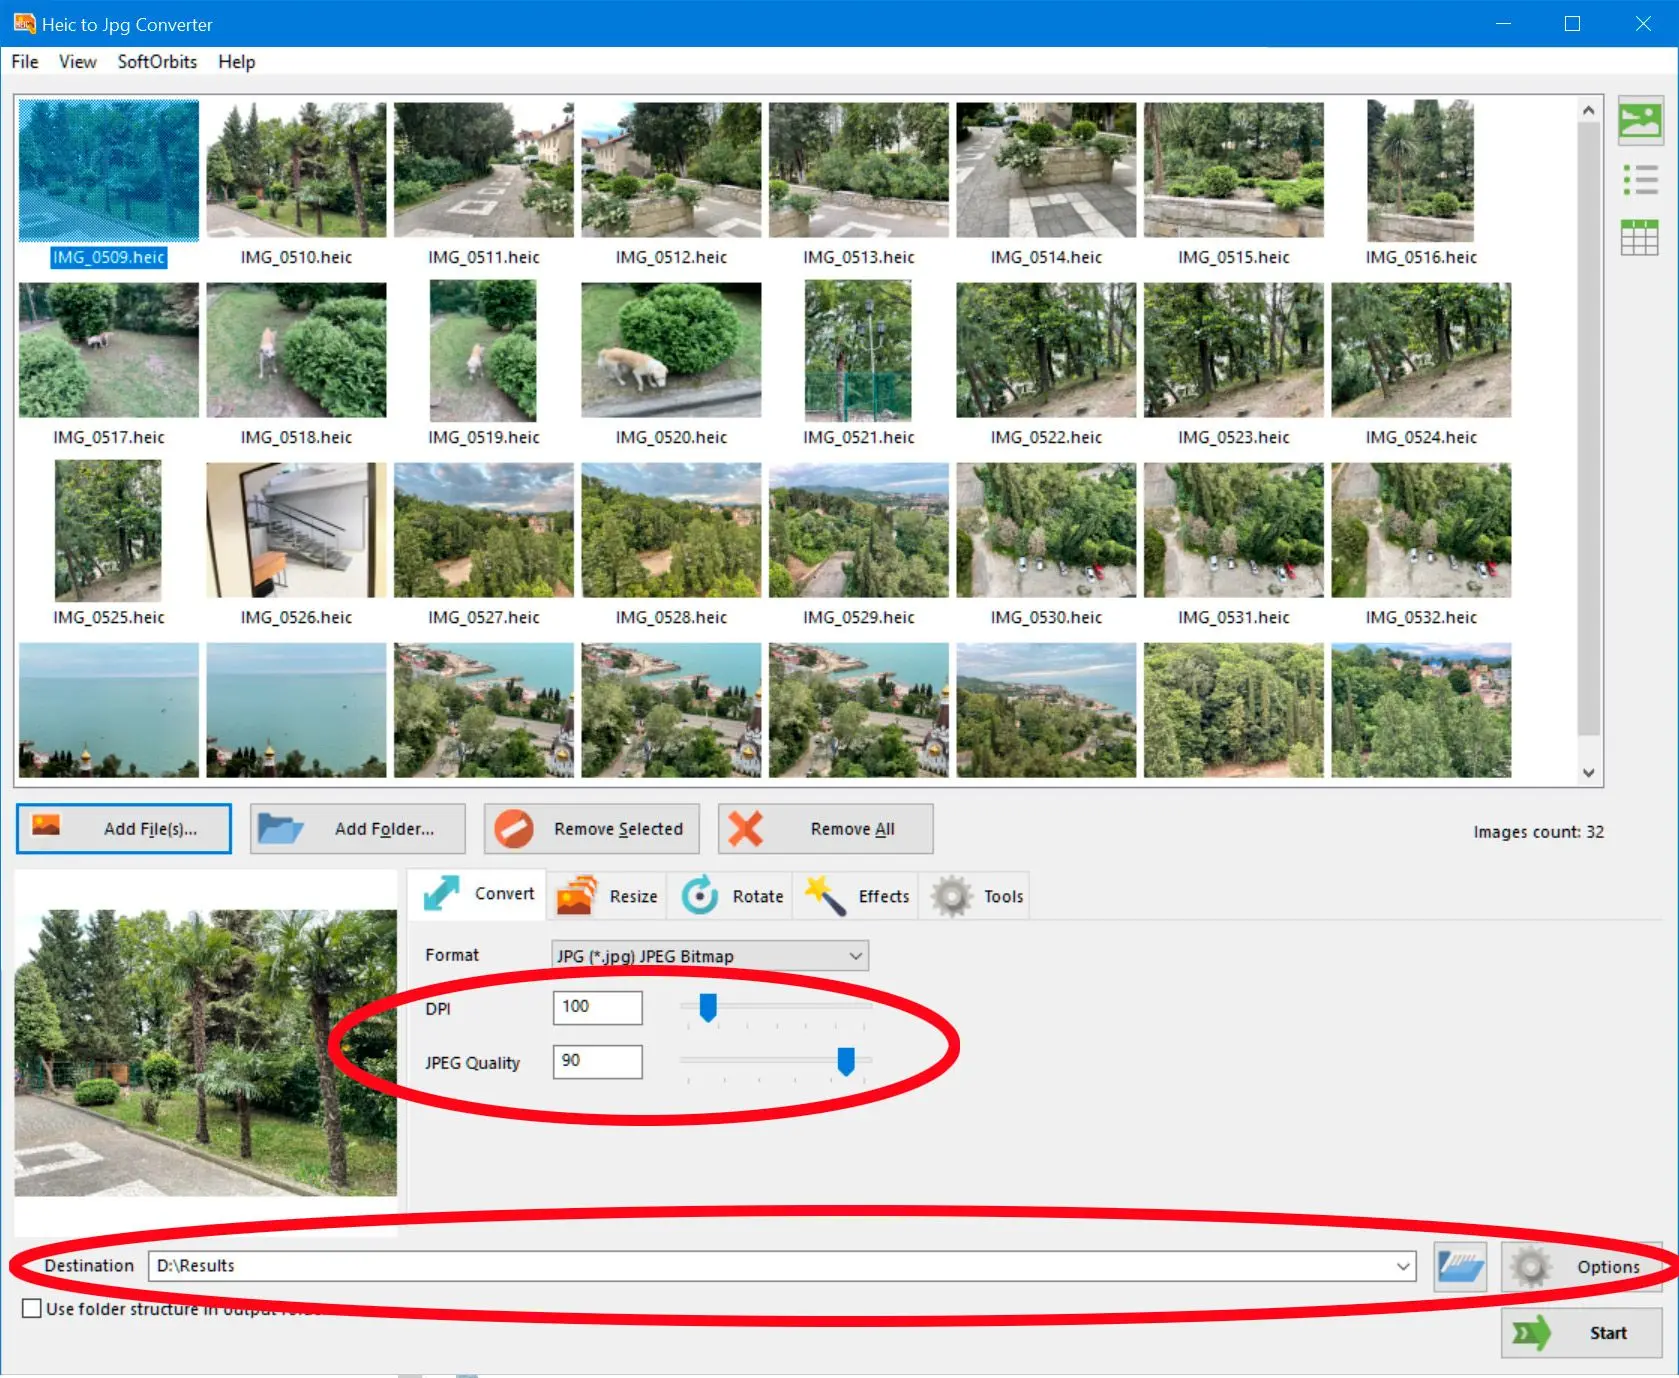
Task: Select the IMG_0520.heic dog thumbnail
Action: pos(671,350)
